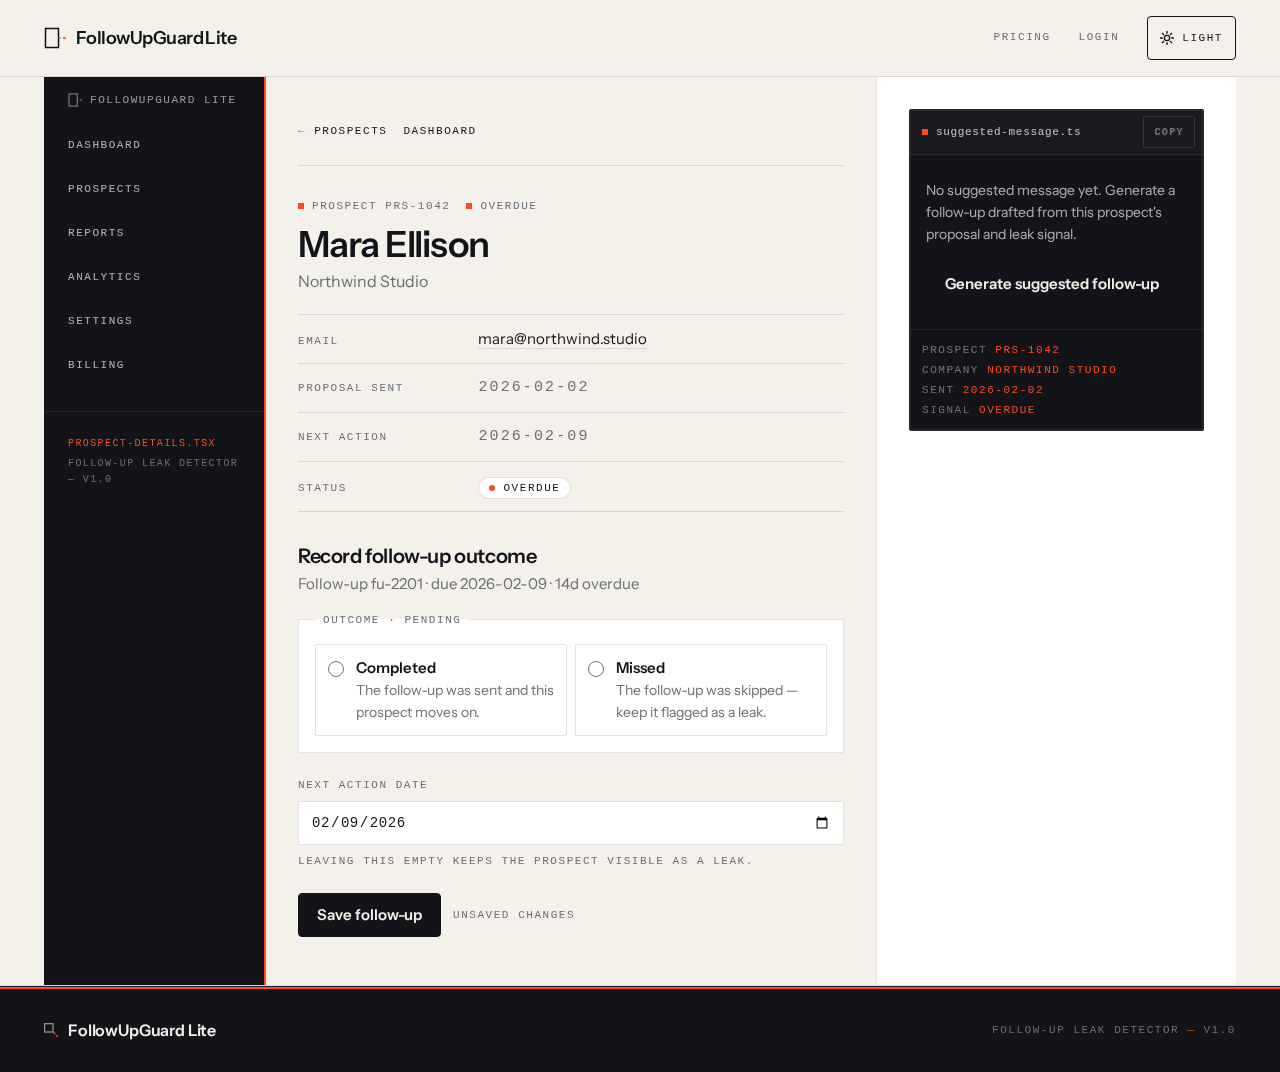Image resolution: width=1280 pixels, height=1072 pixels.
Task: Click the Northwind Studio company name
Action: coord(363,282)
